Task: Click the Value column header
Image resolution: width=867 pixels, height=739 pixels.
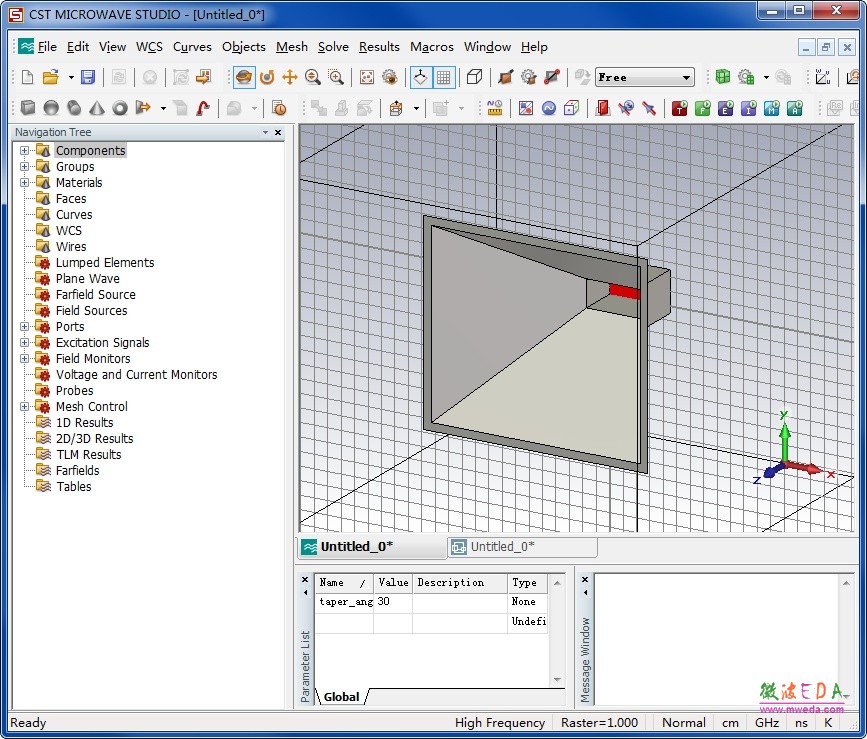Action: coord(393,583)
